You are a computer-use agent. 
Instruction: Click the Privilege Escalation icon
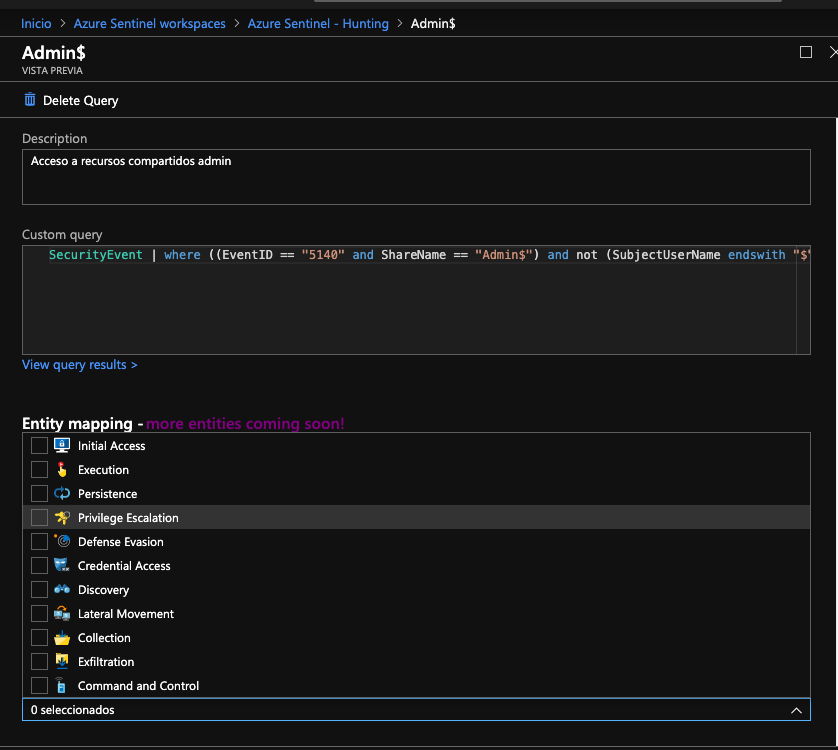tap(62, 518)
